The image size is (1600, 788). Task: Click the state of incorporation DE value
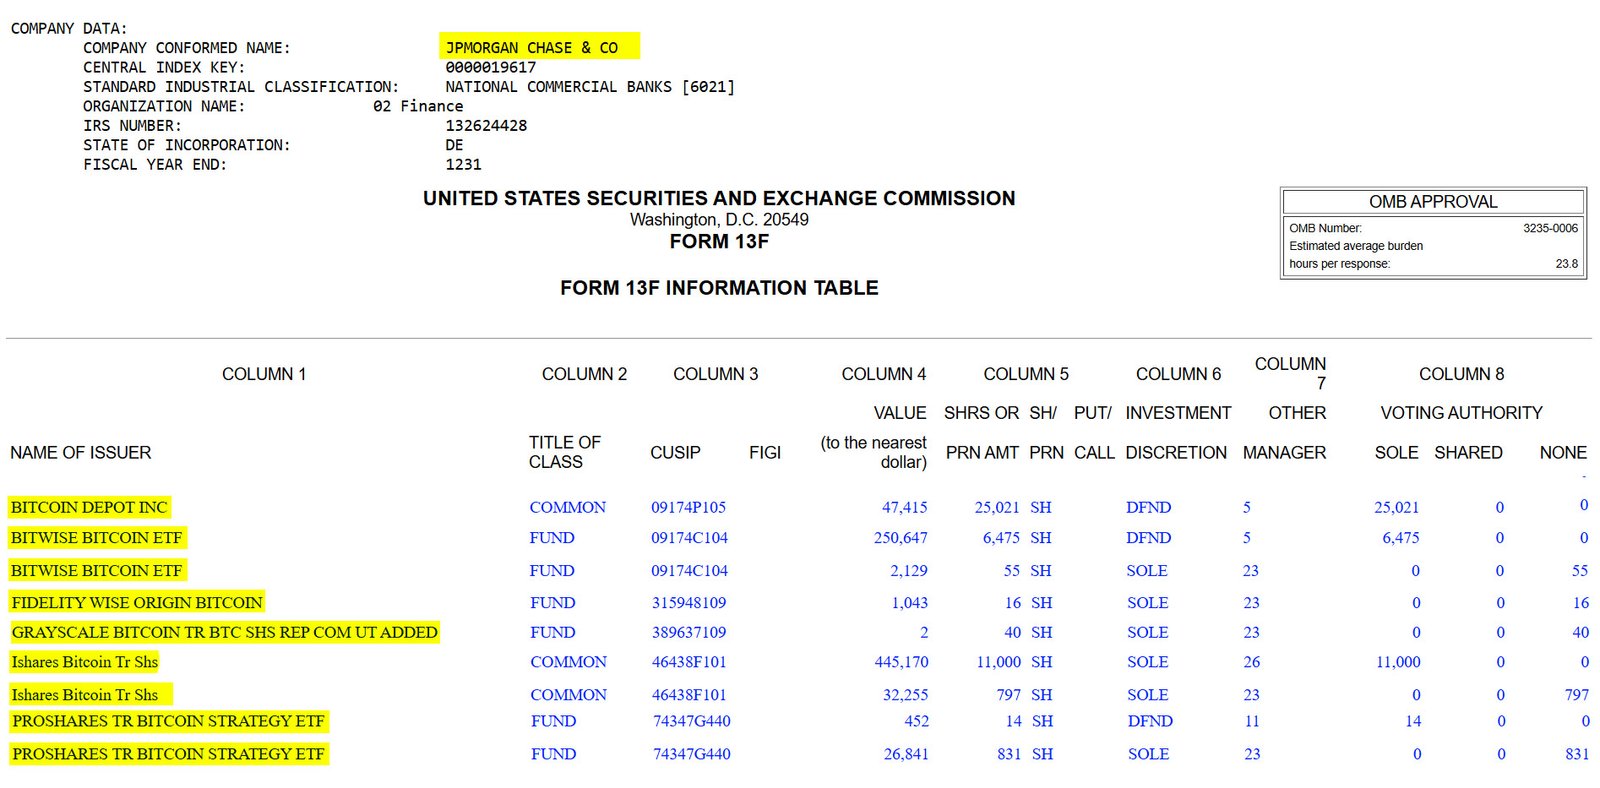[454, 145]
